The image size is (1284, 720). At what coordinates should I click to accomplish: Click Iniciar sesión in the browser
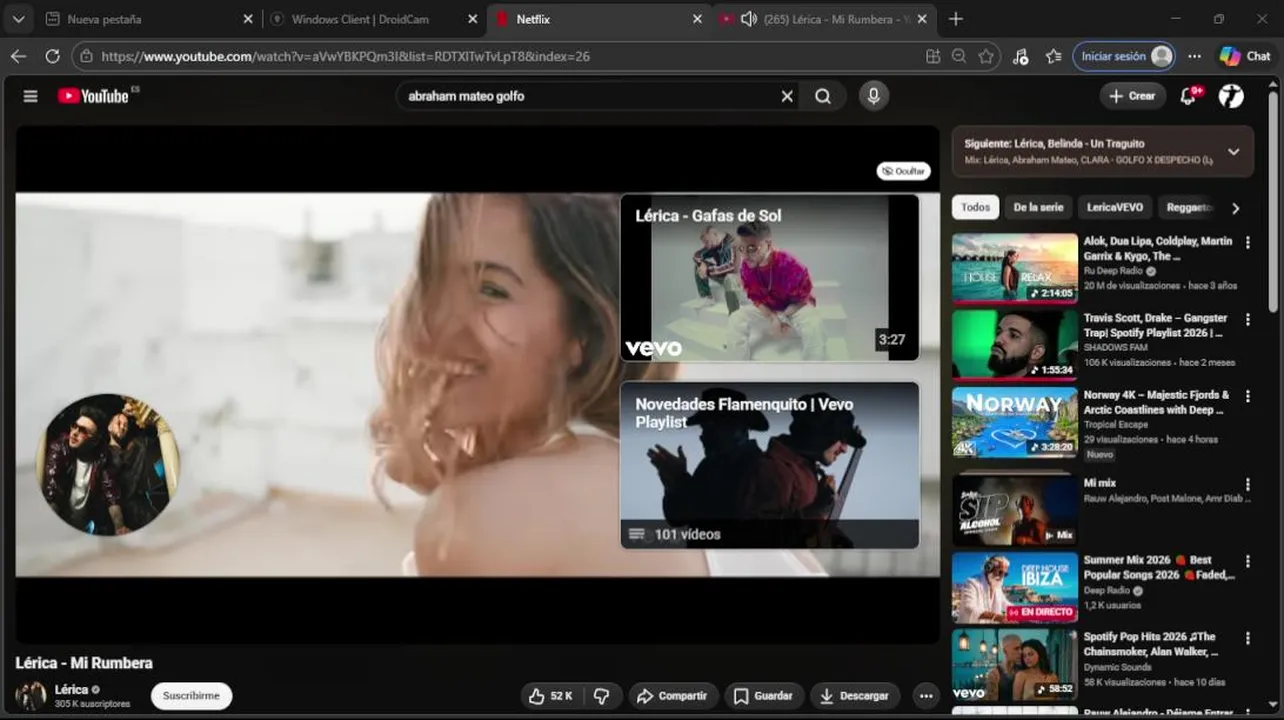click(1124, 56)
